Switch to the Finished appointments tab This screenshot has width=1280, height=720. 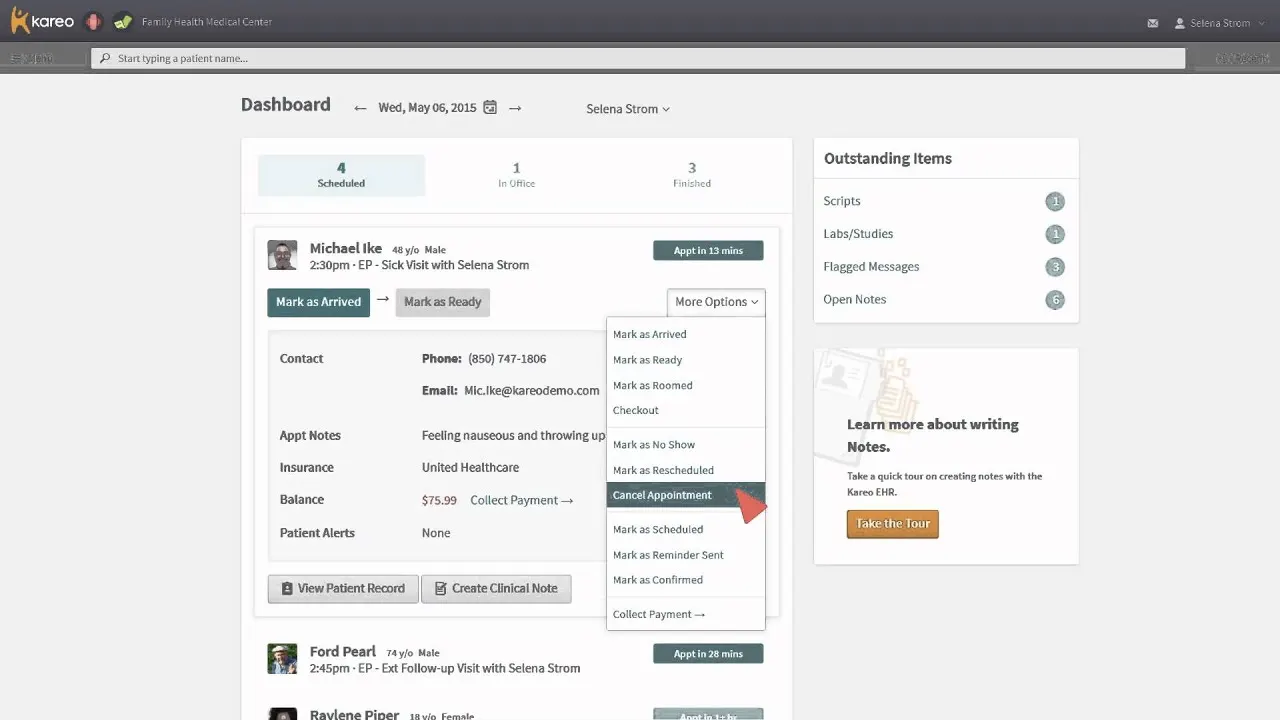click(x=691, y=176)
